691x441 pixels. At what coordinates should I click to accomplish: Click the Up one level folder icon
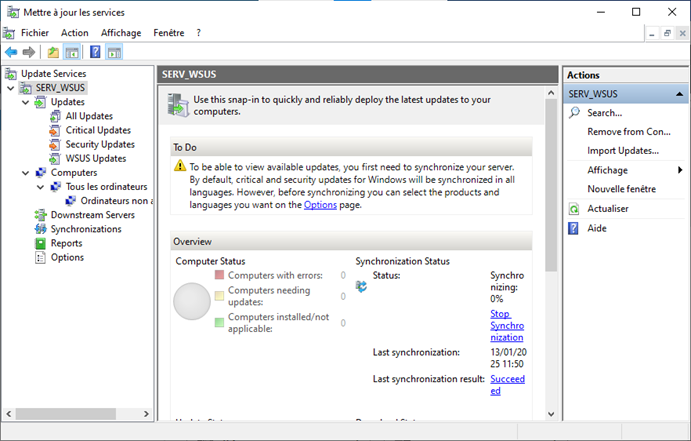click(53, 52)
